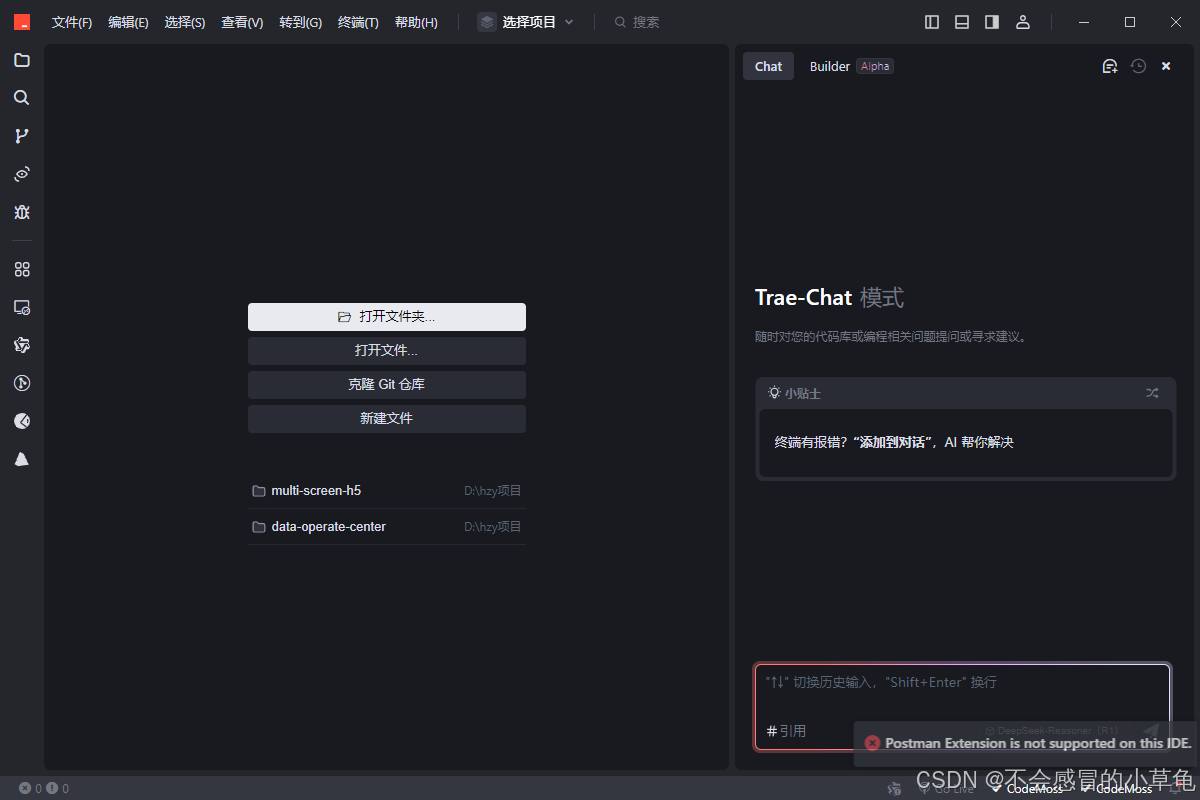Open the 选择(S) menu
The image size is (1200, 800).
185,22
